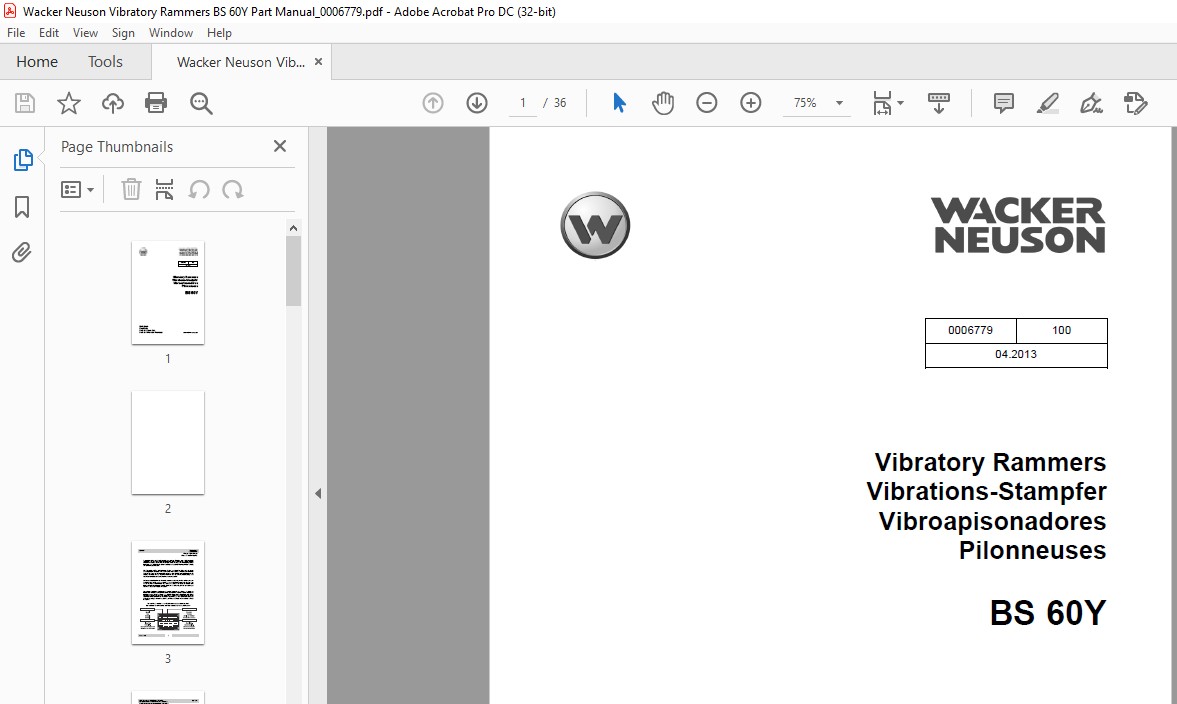
Task: Click the print pages thumbnail icon
Action: (x=164, y=189)
